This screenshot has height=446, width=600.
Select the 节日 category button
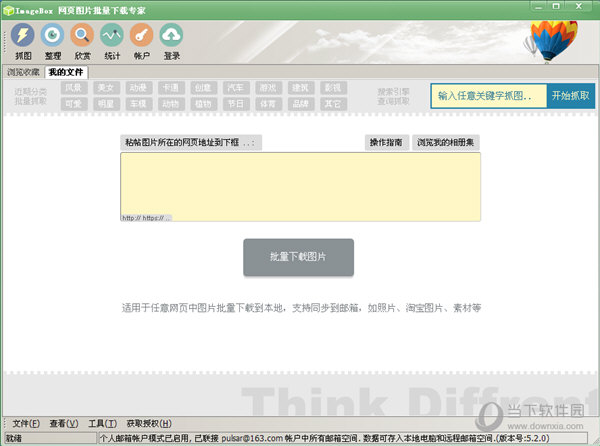click(x=236, y=104)
